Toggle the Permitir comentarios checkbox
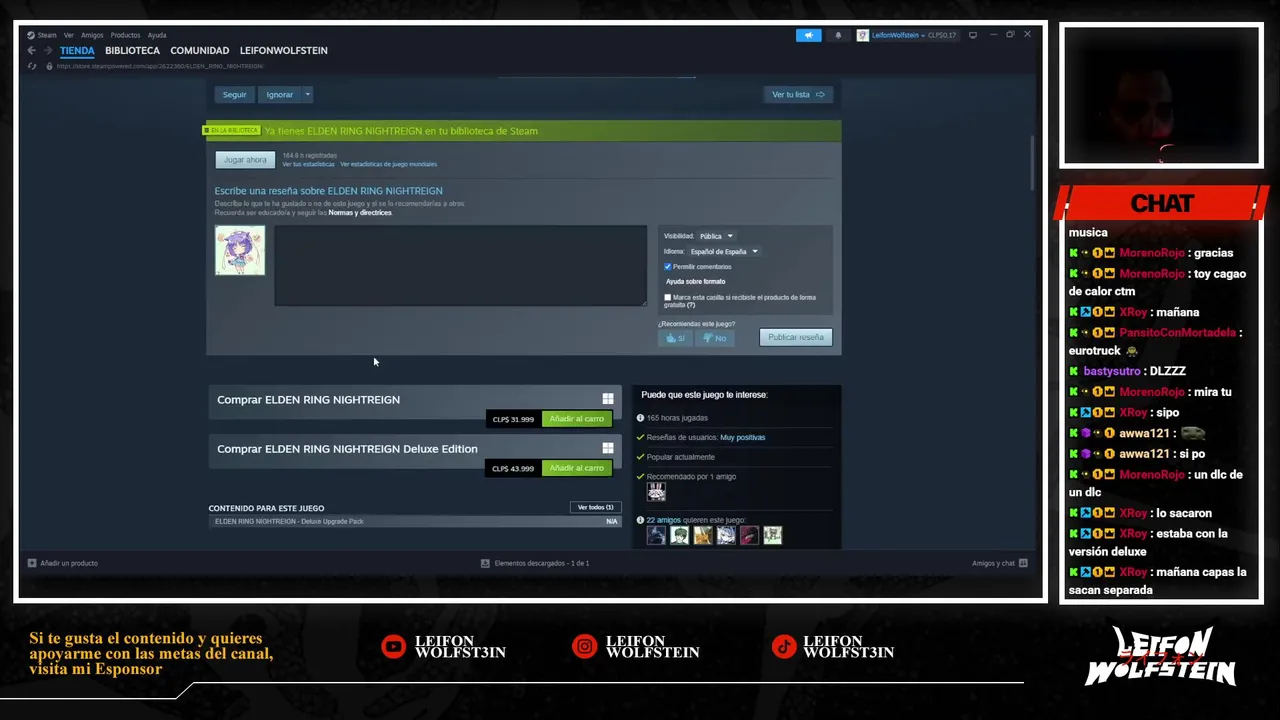Screen dimensions: 1280x720 (668, 267)
